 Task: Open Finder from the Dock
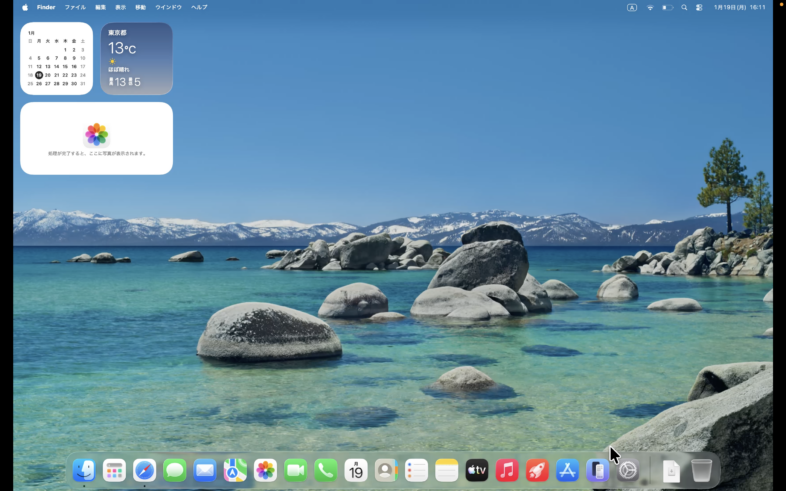click(84, 470)
